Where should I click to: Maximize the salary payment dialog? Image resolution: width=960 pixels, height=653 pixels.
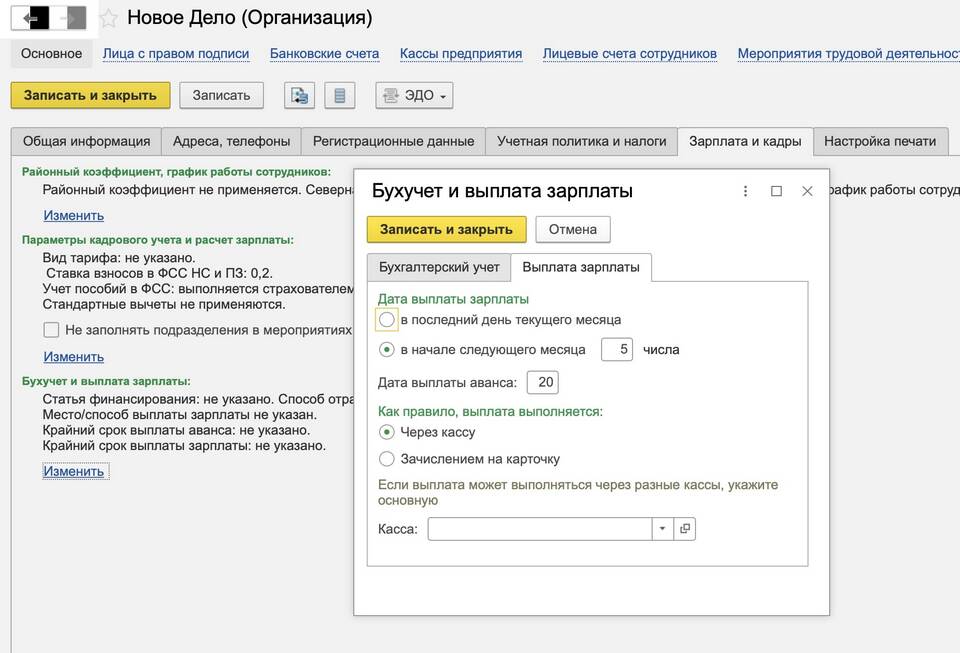click(776, 191)
